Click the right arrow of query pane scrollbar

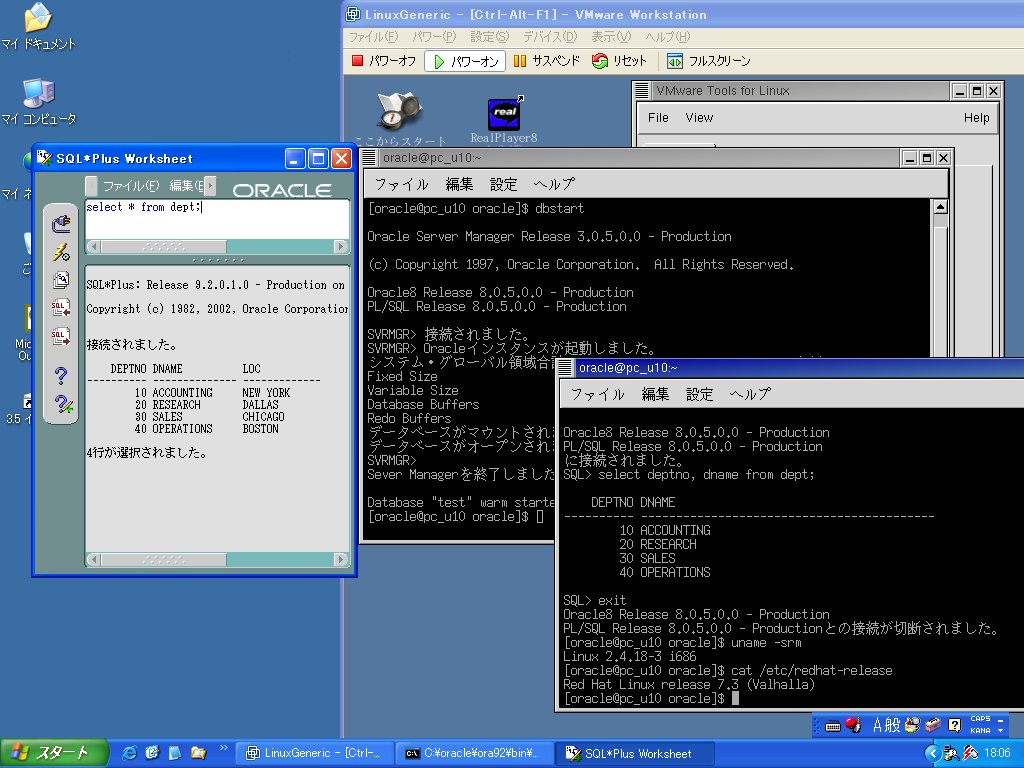341,247
